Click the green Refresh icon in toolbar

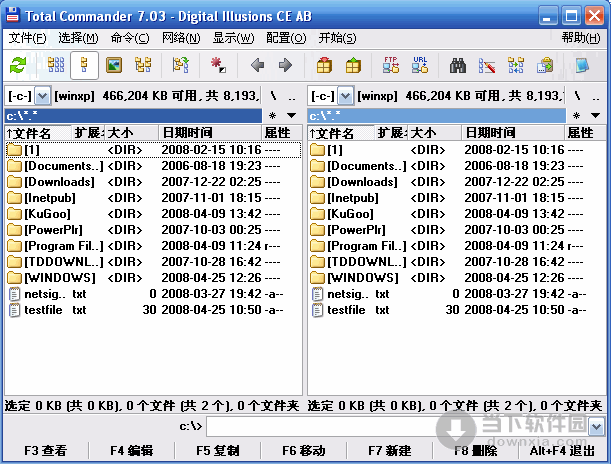click(x=18, y=66)
